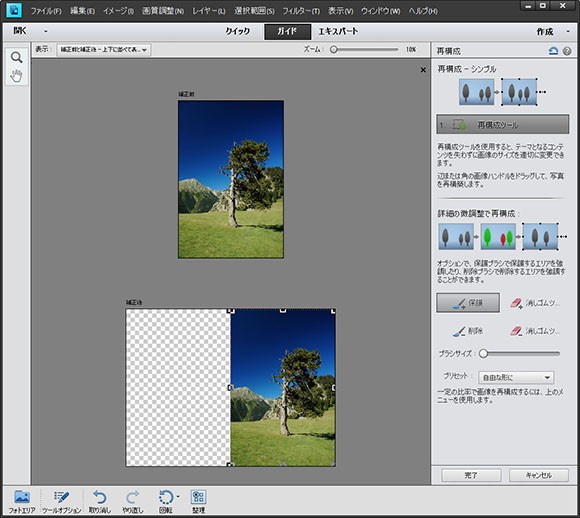This screenshot has width=580, height=518.
Task: Expand the 作成 create dropdown arrow
Action: tap(568, 31)
